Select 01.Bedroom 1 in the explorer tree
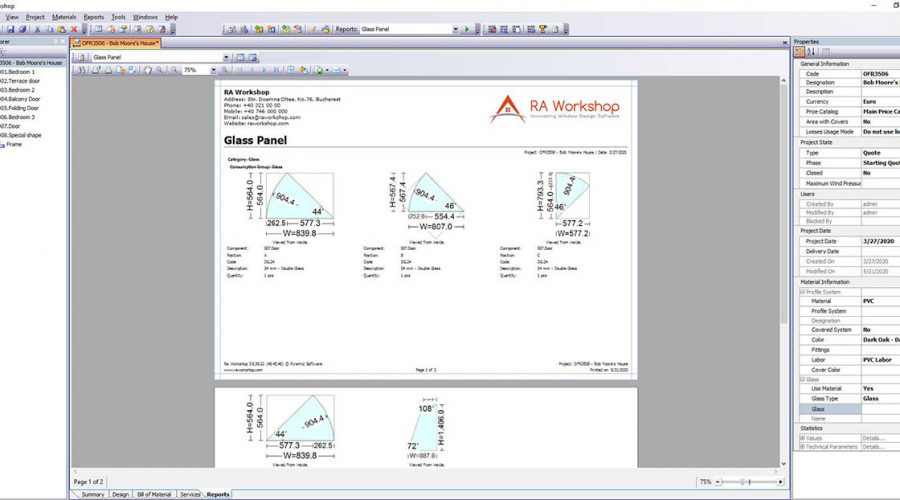Image resolution: width=900 pixels, height=500 pixels. (x=17, y=72)
